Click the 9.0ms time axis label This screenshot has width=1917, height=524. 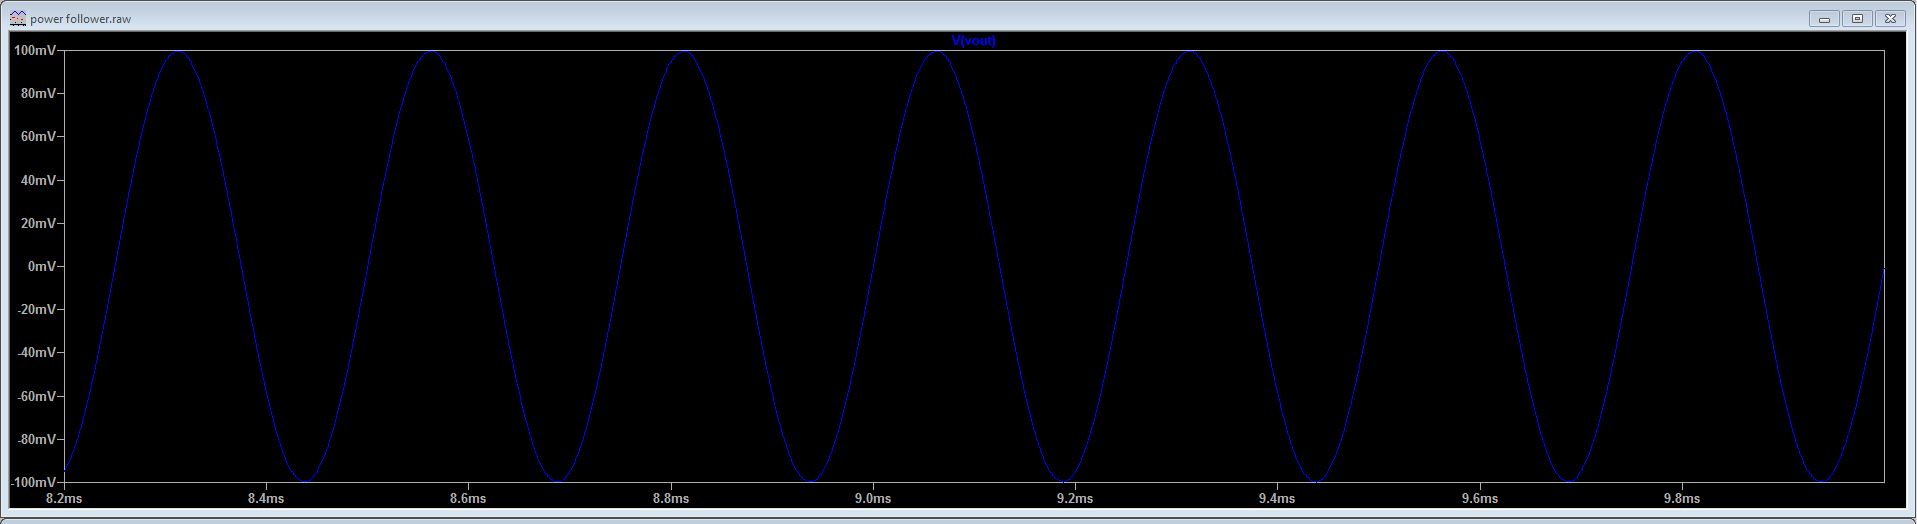873,498
